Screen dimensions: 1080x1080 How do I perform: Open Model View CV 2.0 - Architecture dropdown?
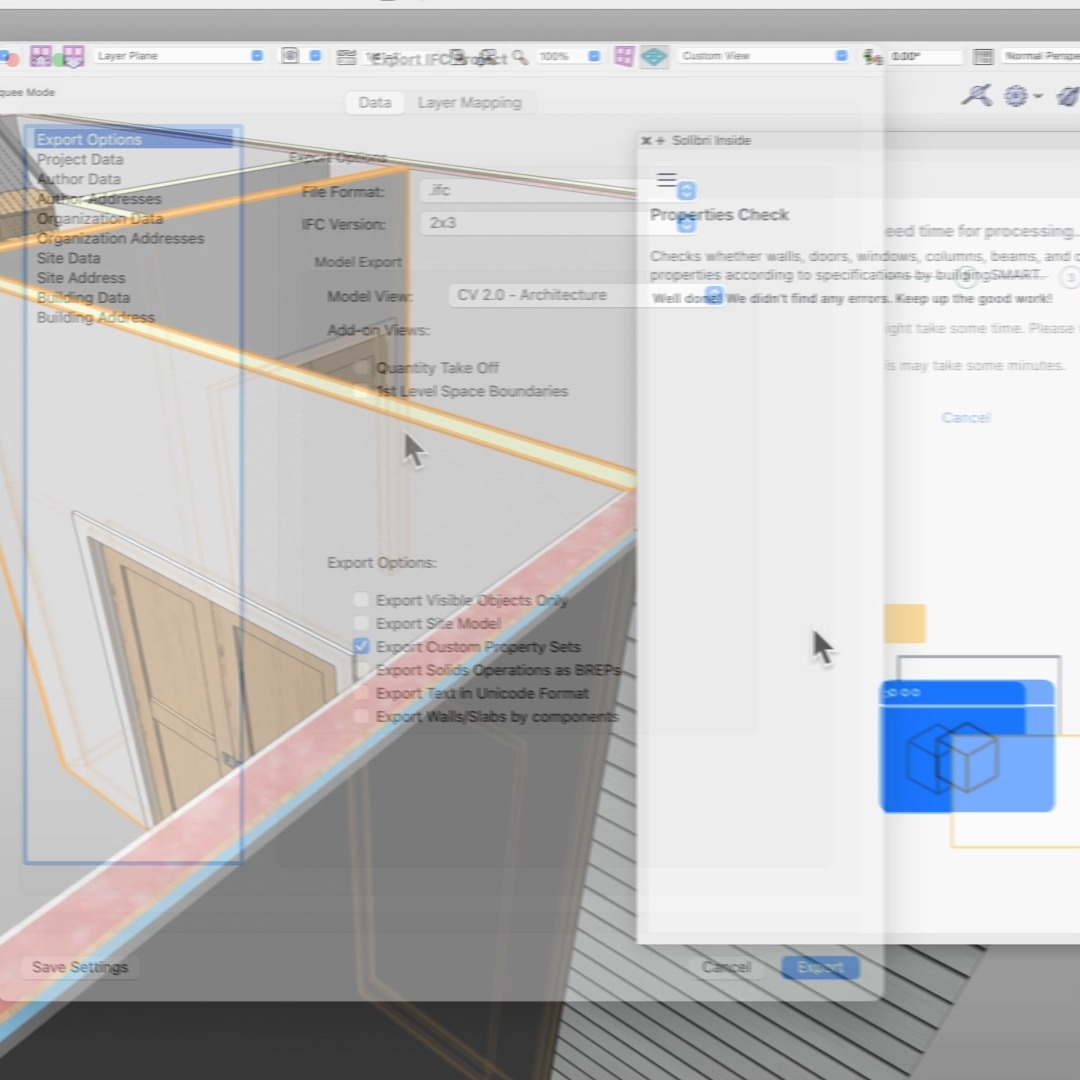[x=586, y=295]
